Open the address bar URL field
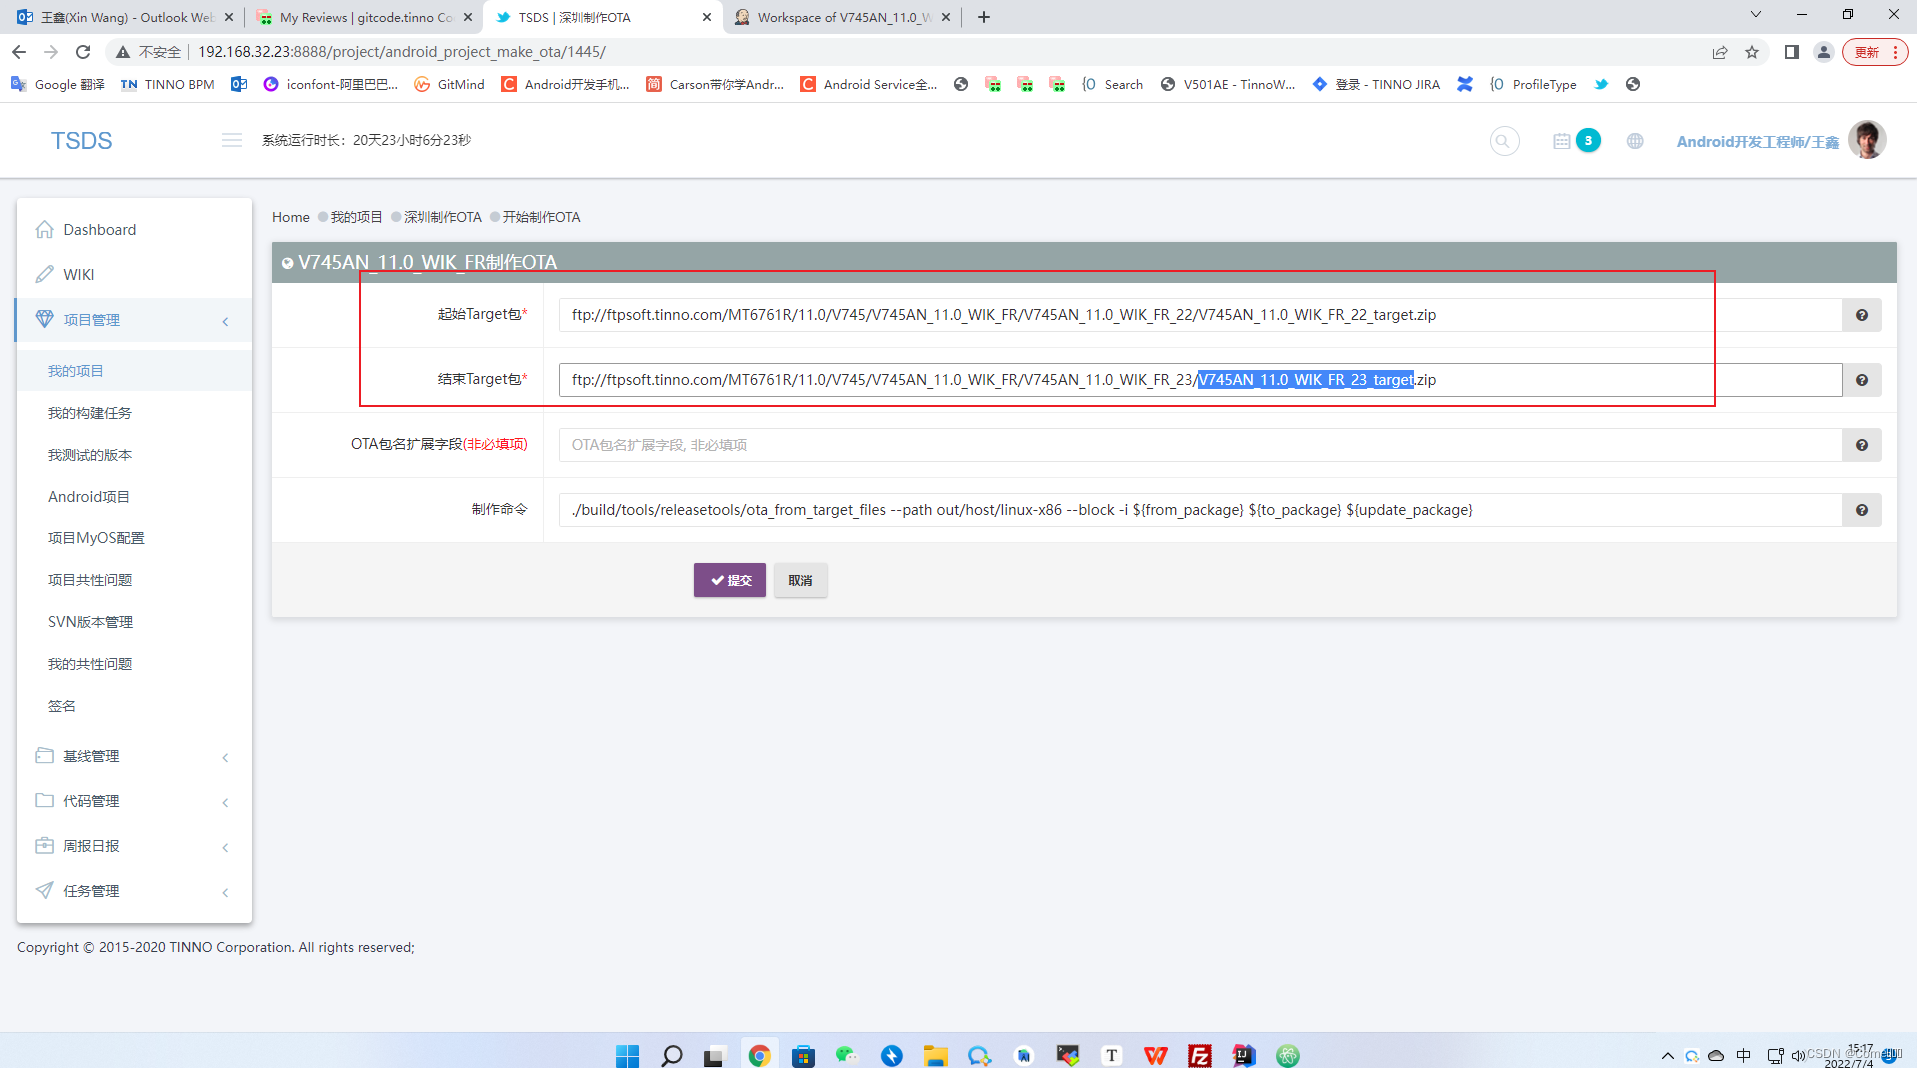 click(900, 52)
